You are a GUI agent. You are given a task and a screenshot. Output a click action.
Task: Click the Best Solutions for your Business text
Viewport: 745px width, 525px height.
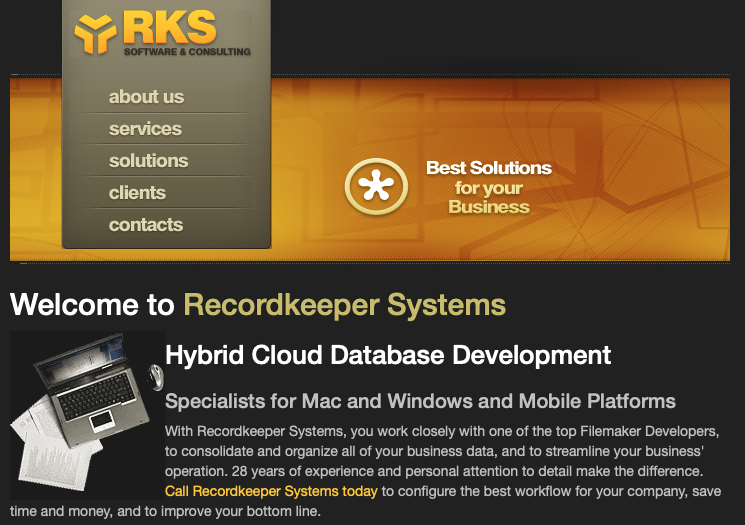[489, 187]
